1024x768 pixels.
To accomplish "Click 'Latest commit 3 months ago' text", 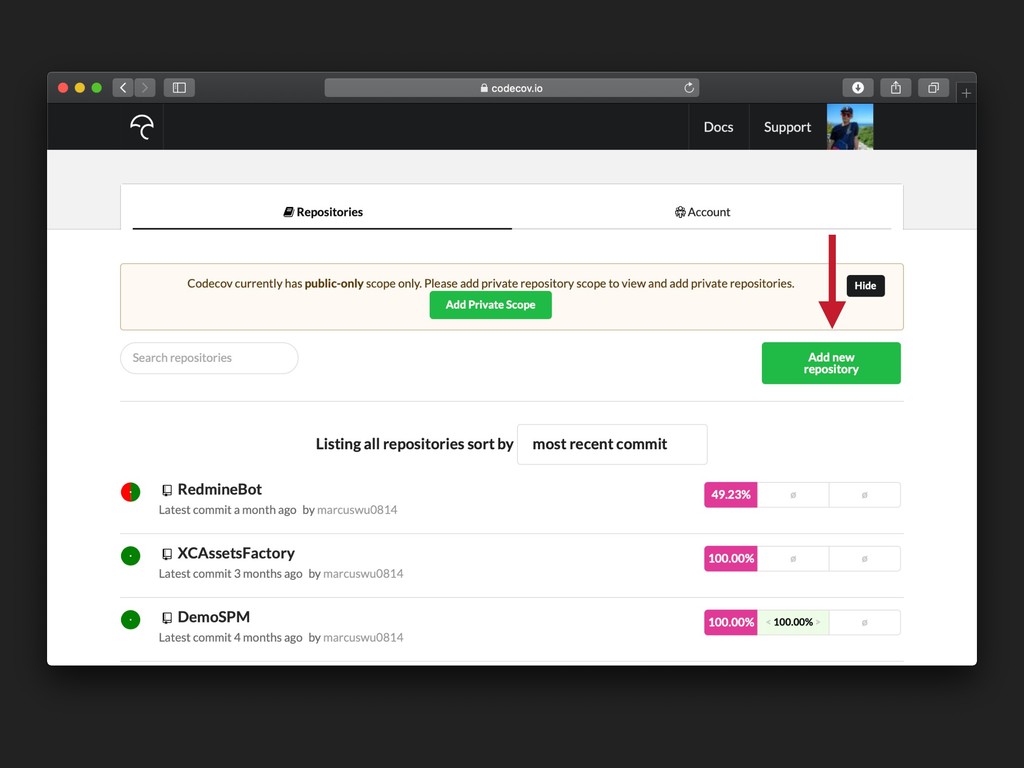I will click(x=231, y=573).
